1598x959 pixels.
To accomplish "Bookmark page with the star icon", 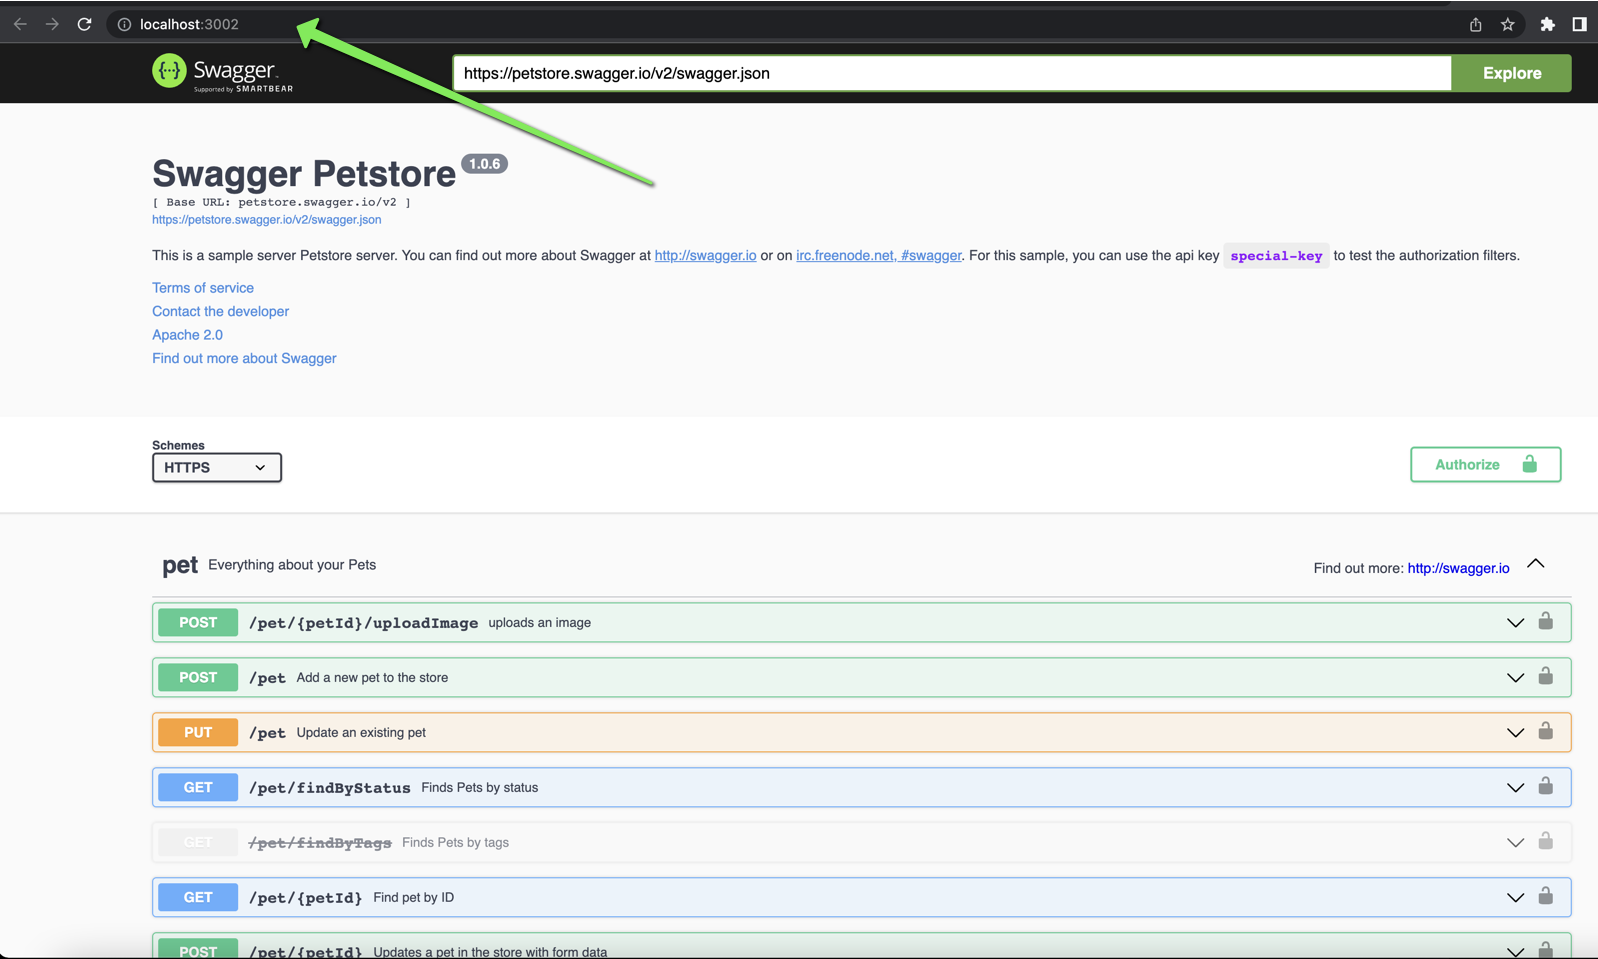I will point(1507,24).
